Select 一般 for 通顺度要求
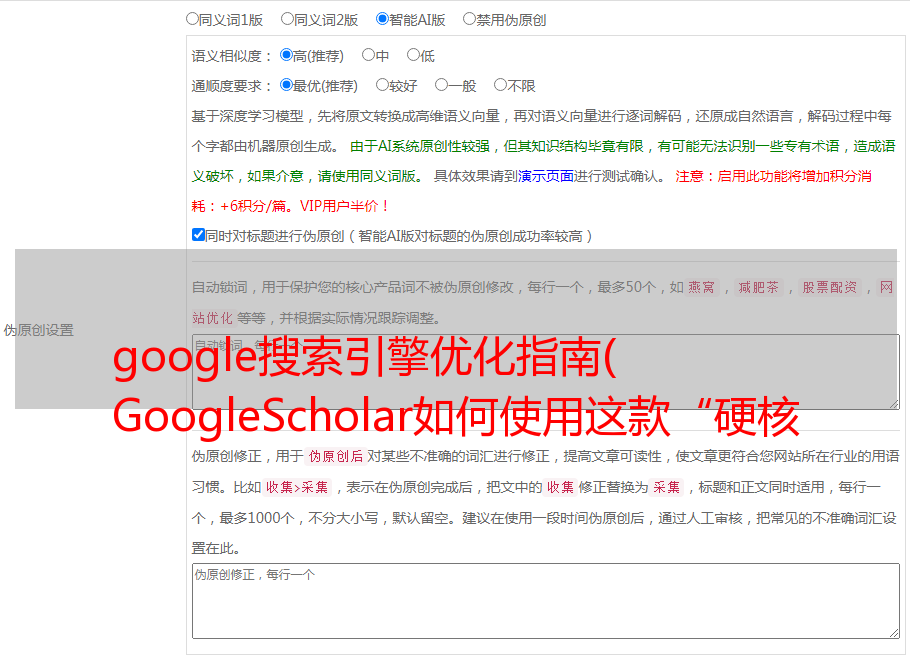The width and height of the screenshot is (911, 658). click(442, 85)
